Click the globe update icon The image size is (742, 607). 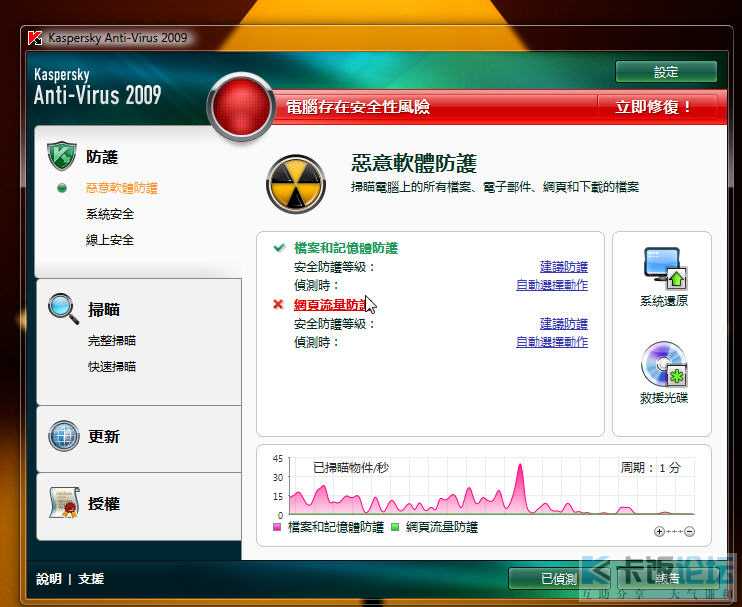pyautogui.click(x=64, y=435)
